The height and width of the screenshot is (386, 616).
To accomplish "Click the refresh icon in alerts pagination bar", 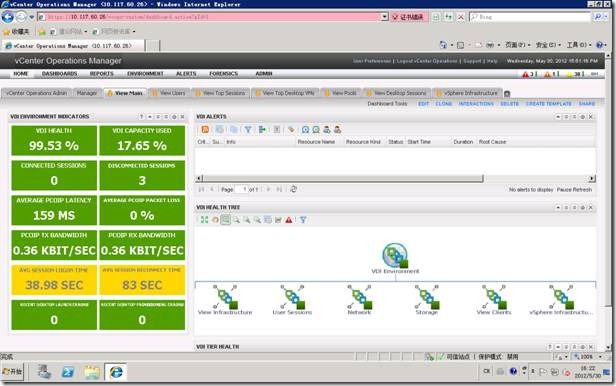I will (293, 189).
